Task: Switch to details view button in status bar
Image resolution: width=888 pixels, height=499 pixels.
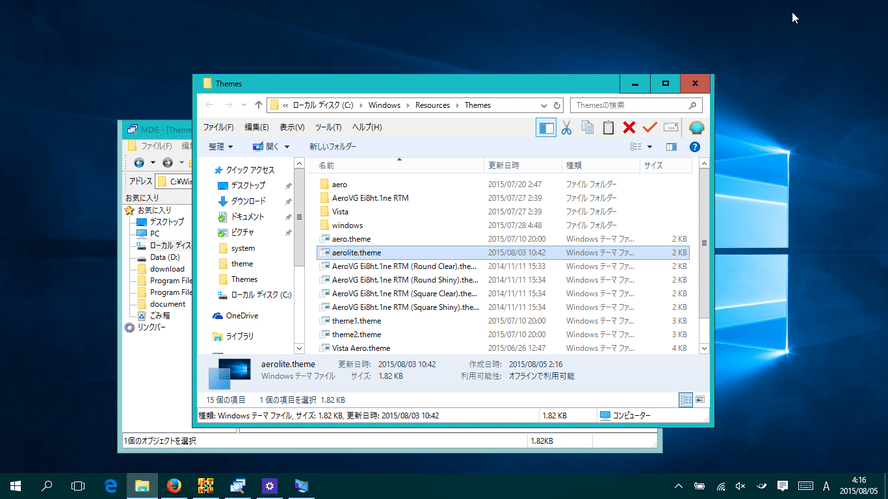Action: 685,400
